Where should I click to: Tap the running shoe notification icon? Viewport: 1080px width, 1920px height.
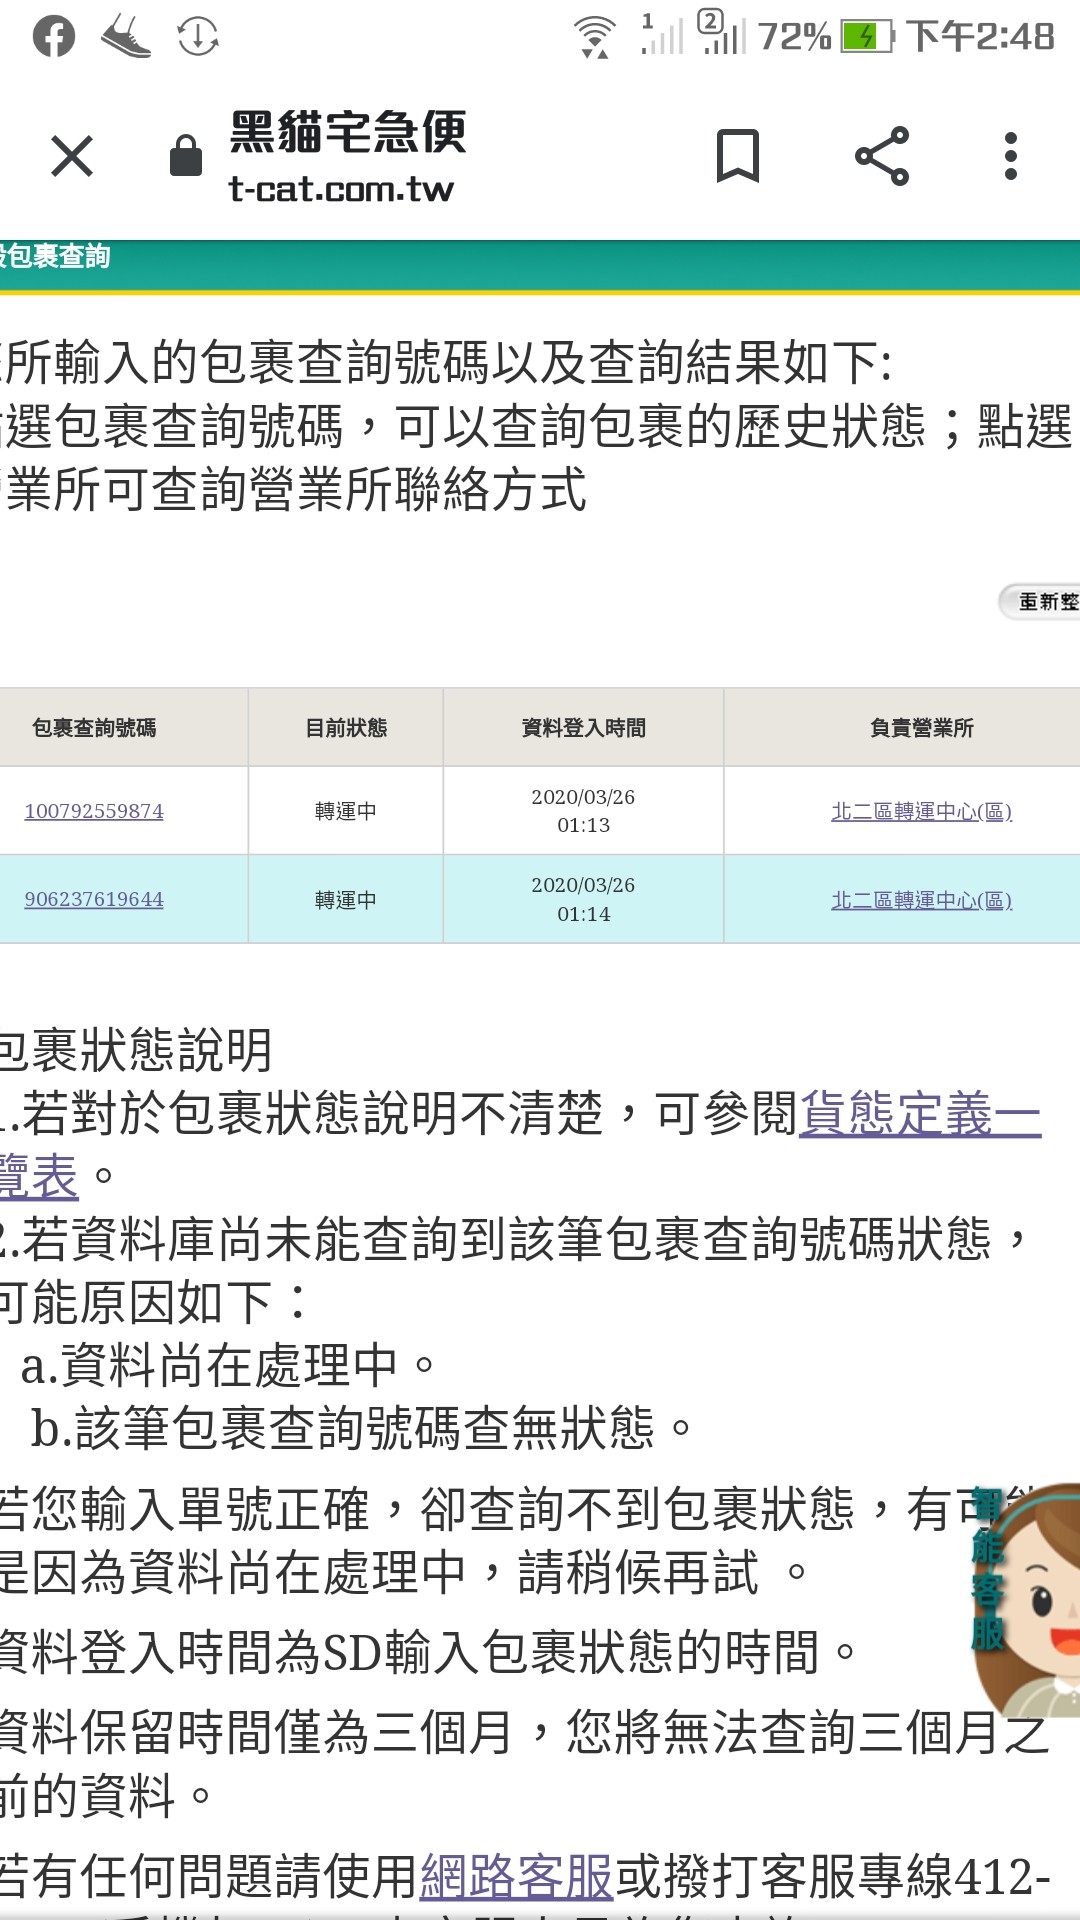tap(126, 37)
